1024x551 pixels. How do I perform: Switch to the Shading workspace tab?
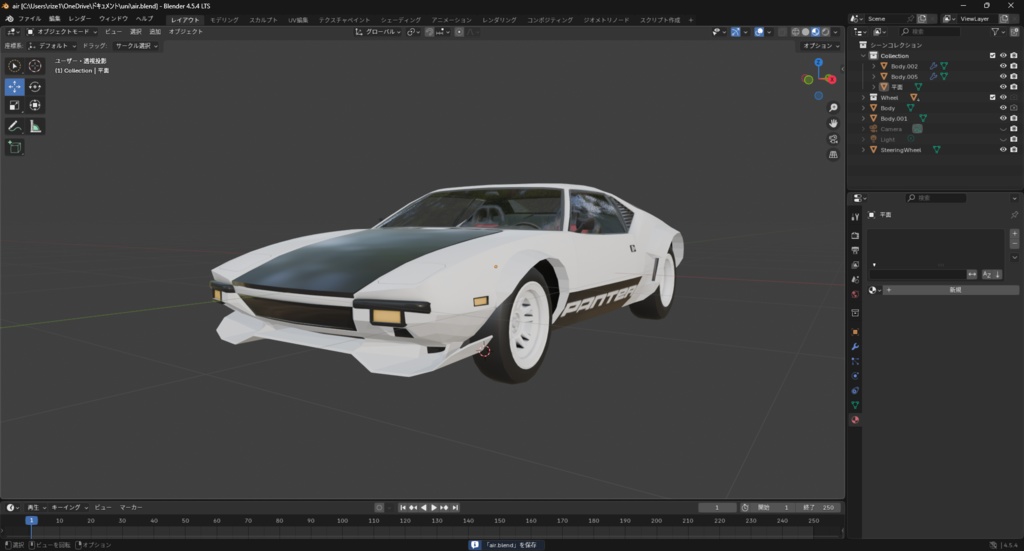400,20
